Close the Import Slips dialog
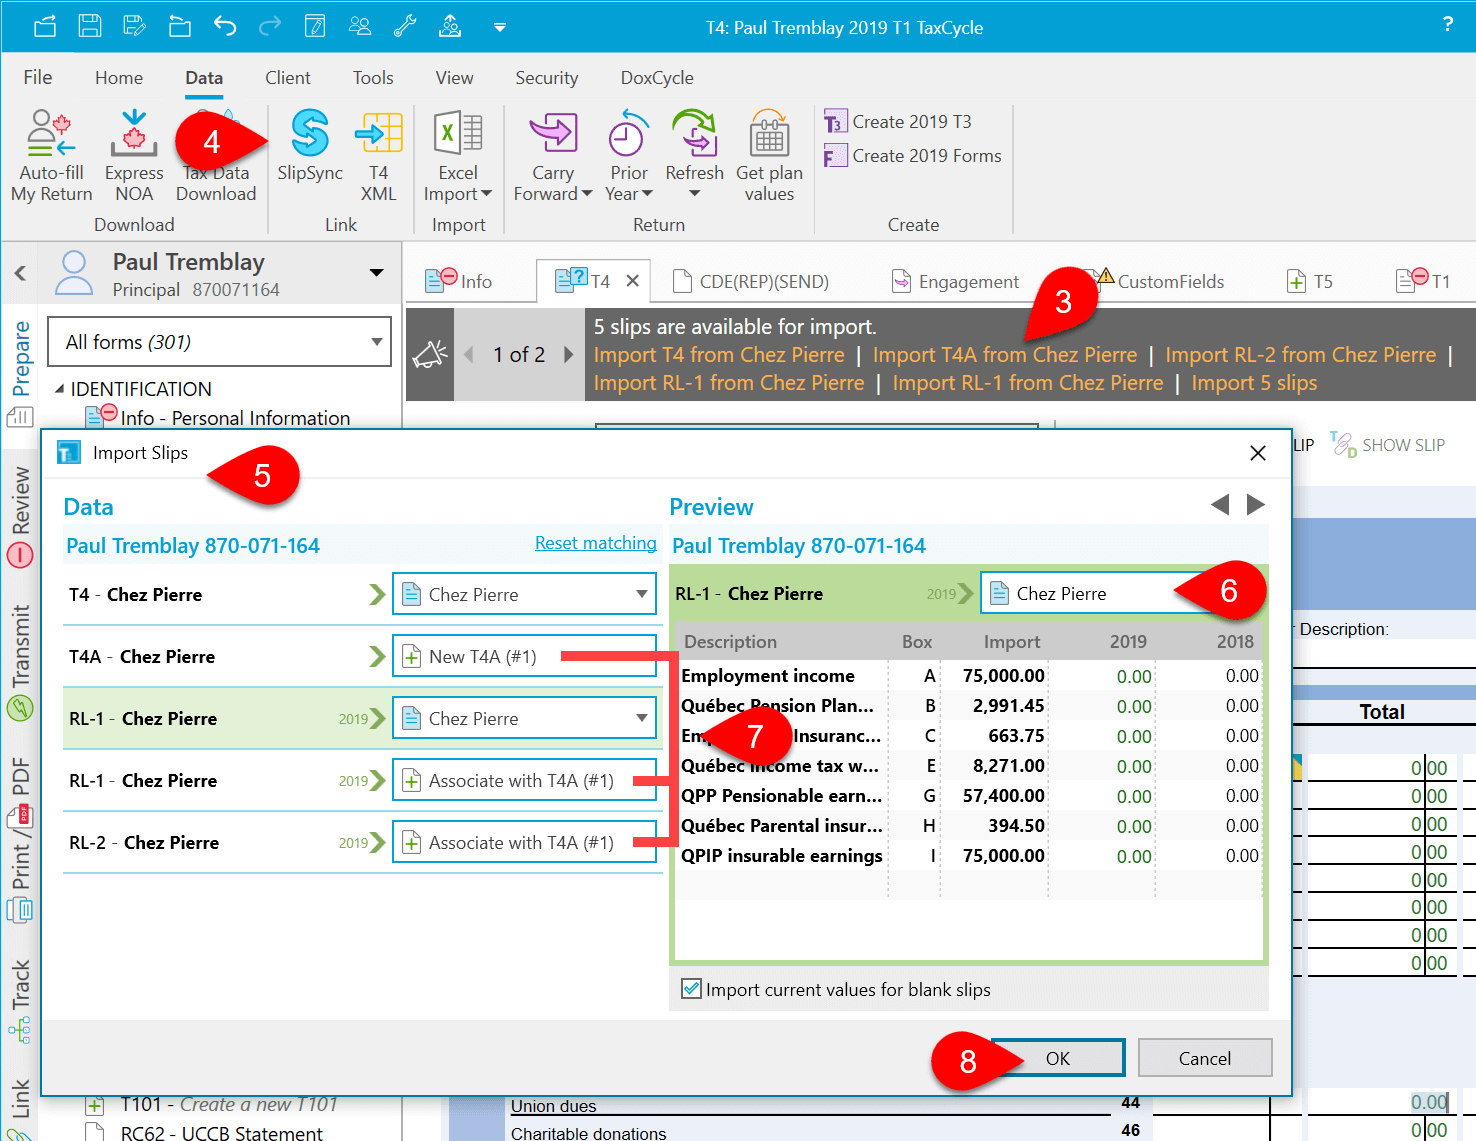 pyautogui.click(x=1258, y=453)
